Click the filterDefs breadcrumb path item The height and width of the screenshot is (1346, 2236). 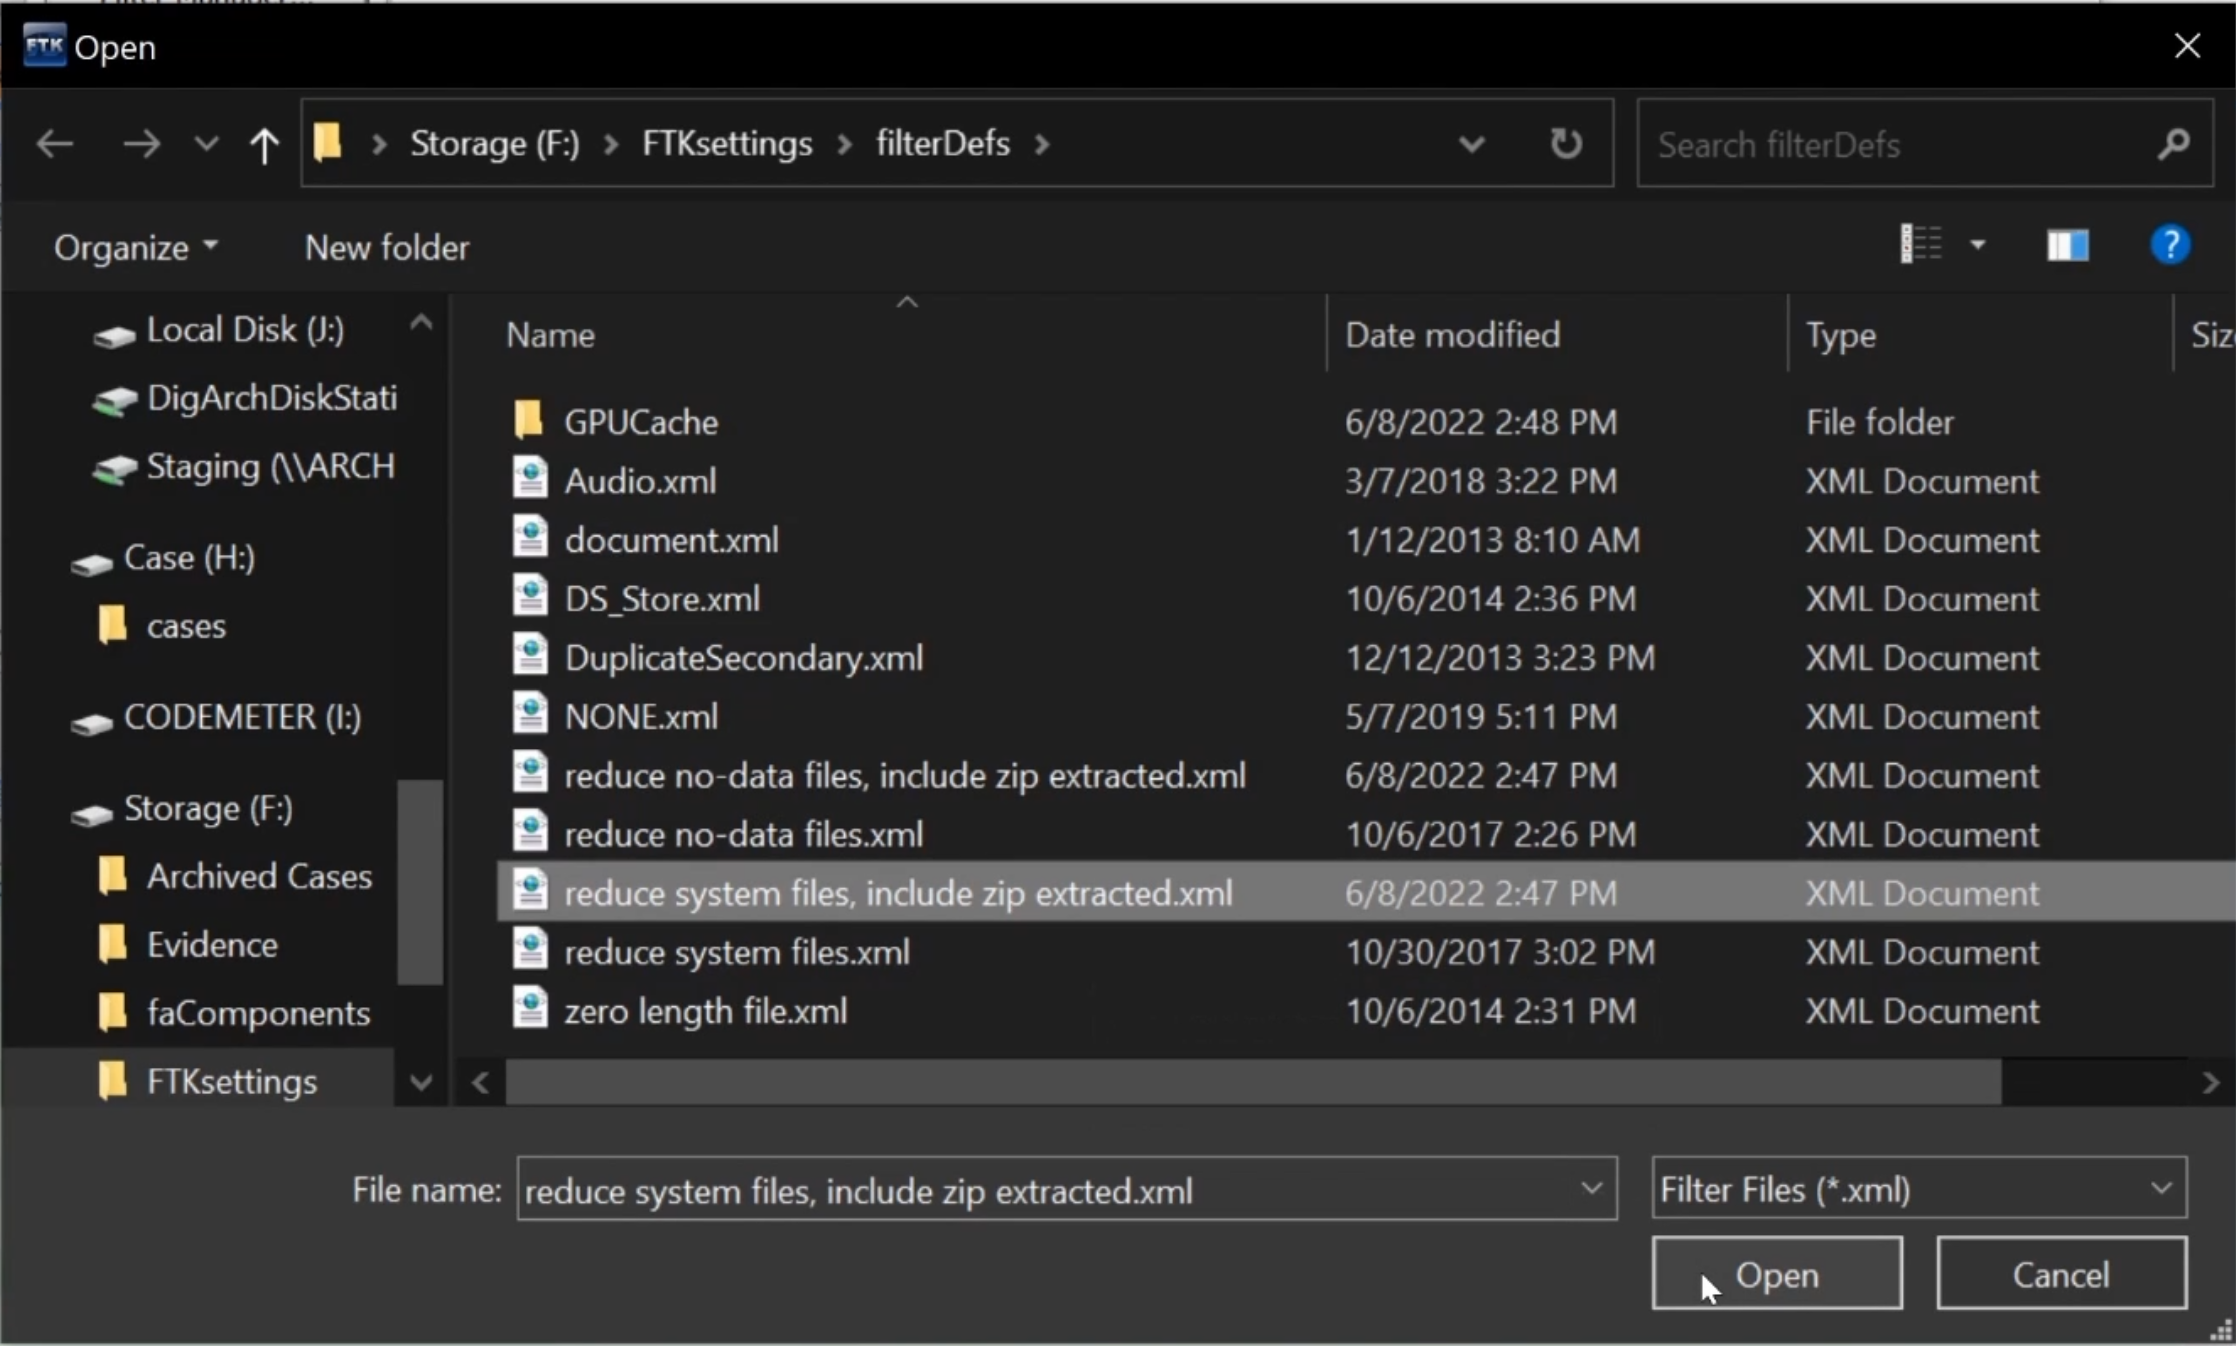(942, 142)
